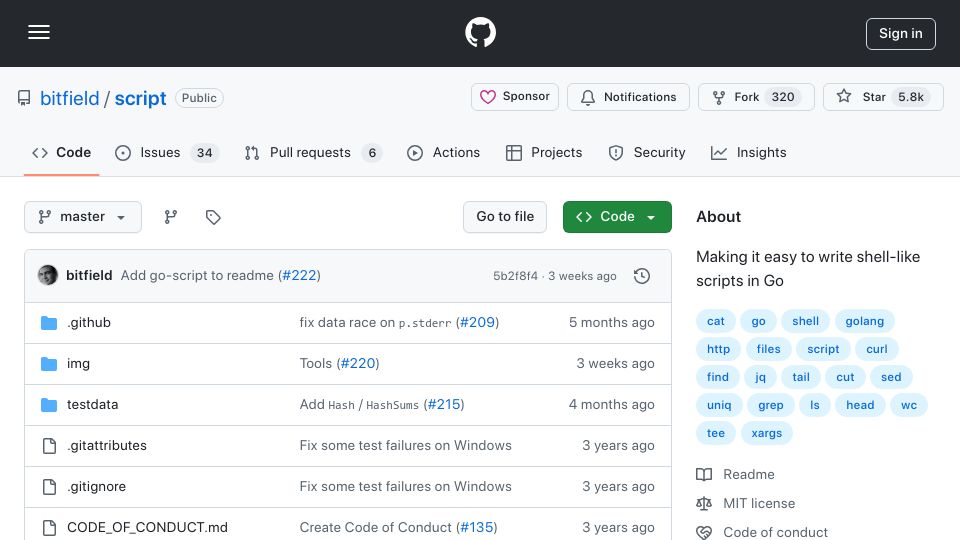
Task: Open the #209 pull request link
Action: tap(477, 323)
